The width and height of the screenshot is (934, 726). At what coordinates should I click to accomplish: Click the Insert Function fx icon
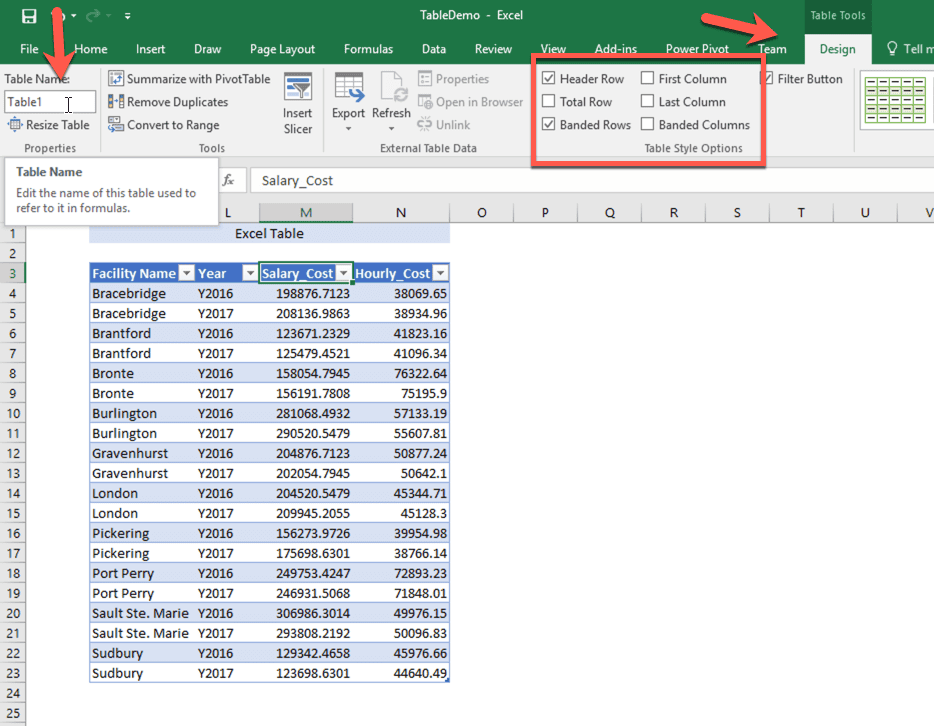[x=231, y=180]
